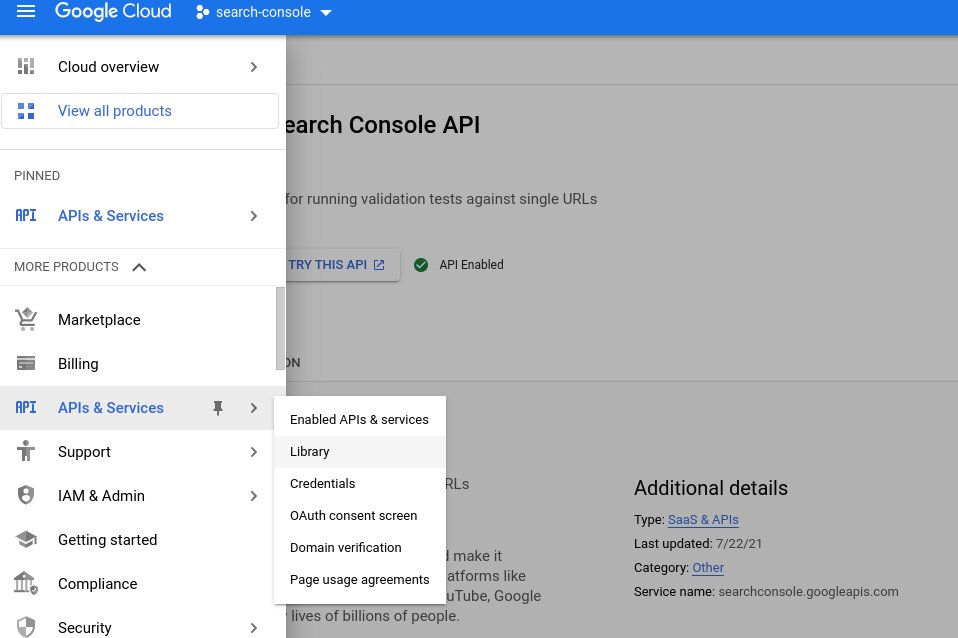Expand the Cloud overview submenu chevron
958x638 pixels.
[254, 67]
